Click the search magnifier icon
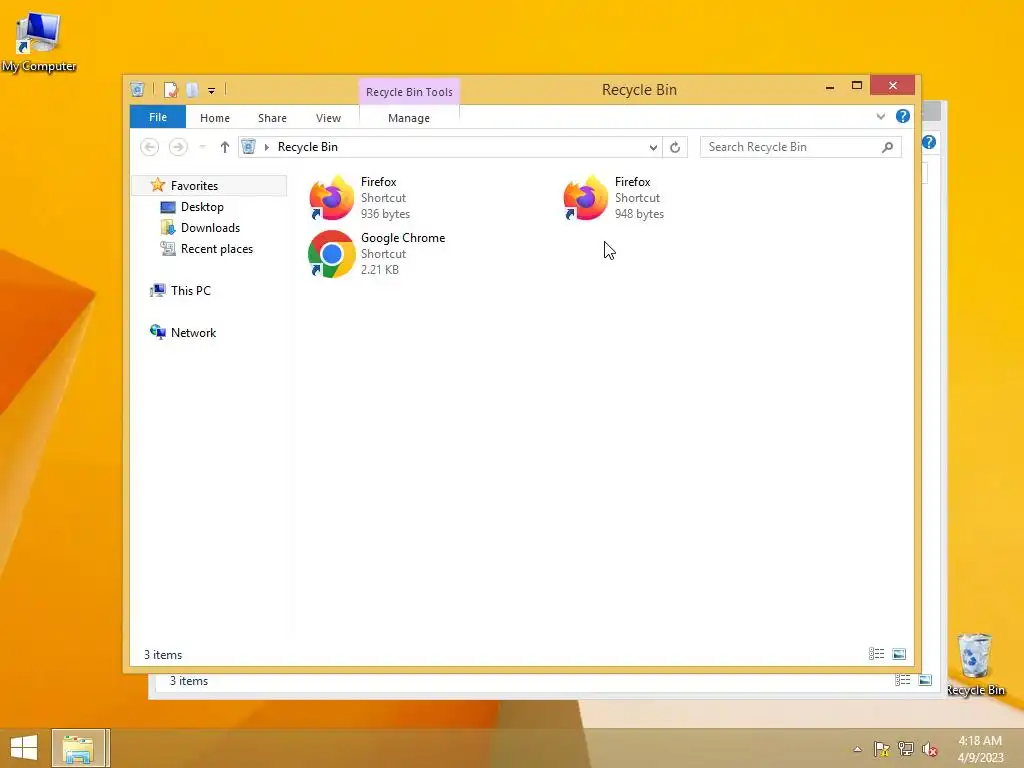This screenshot has height=768, width=1024. [x=887, y=147]
